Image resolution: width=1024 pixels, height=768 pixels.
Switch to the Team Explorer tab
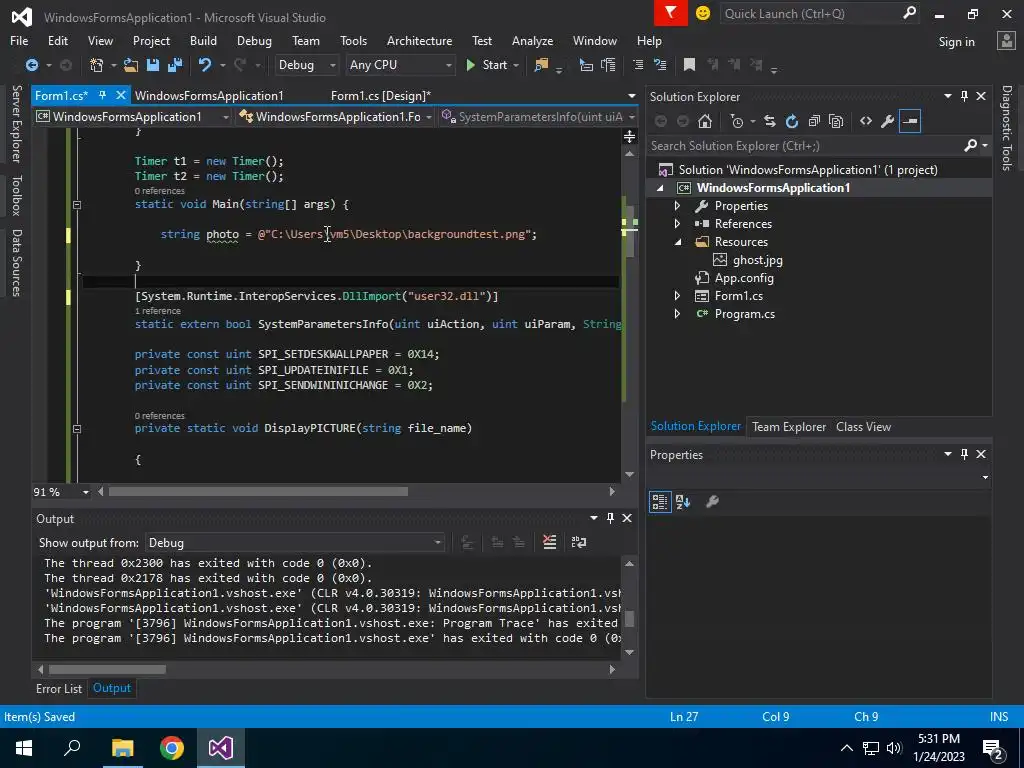click(x=788, y=426)
